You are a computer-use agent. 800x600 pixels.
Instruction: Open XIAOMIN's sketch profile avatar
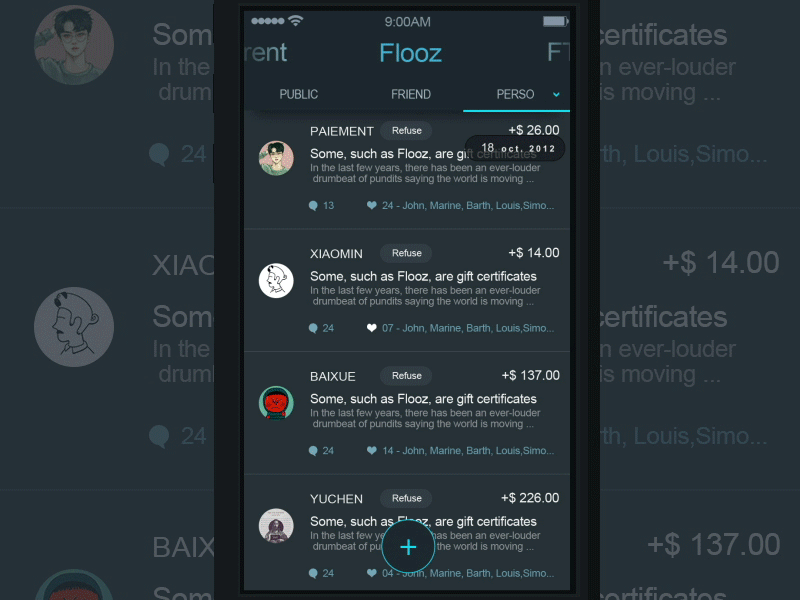276,281
